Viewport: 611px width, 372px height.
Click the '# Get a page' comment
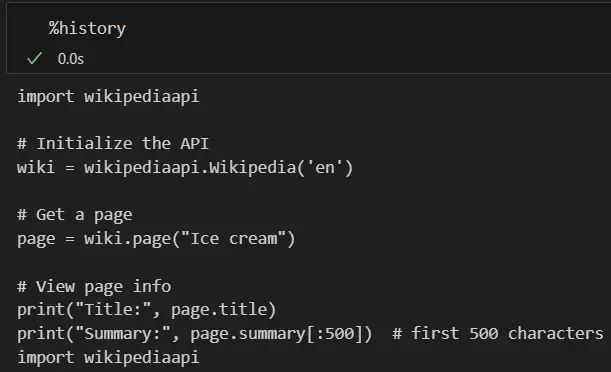pos(74,215)
